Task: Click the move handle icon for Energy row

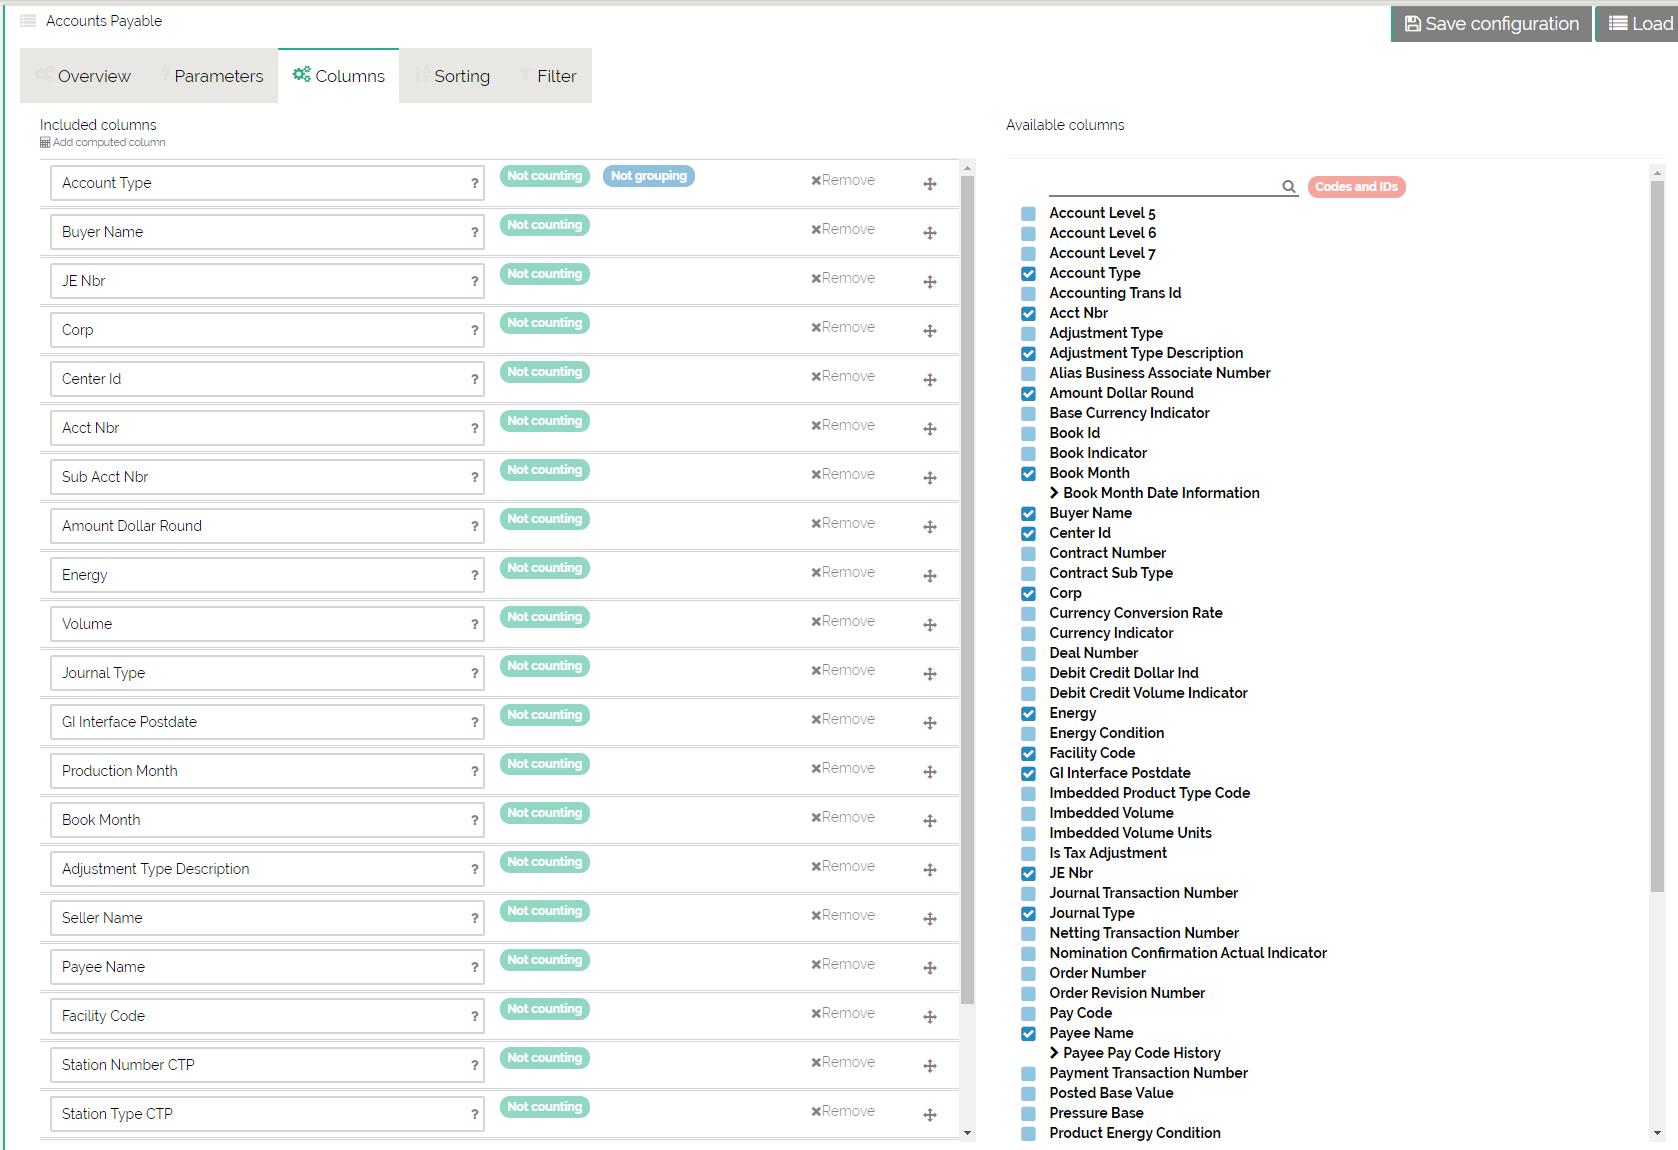Action: click(x=929, y=576)
